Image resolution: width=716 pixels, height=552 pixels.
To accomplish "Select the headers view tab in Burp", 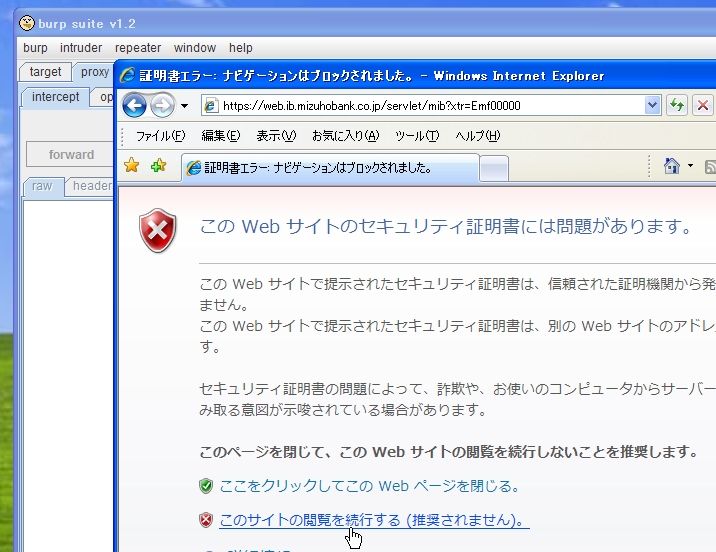I will [90, 186].
